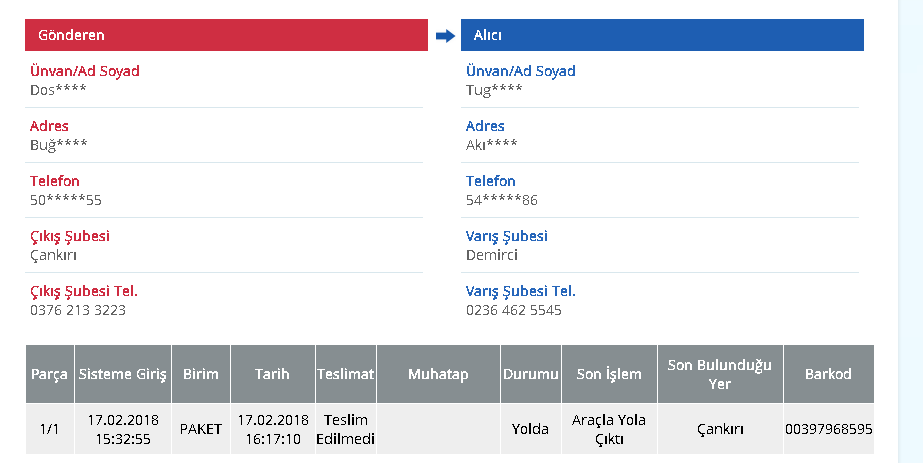Click the Varış Şubesi value Demirci
The height and width of the screenshot is (463, 923).
pyautogui.click(x=492, y=255)
